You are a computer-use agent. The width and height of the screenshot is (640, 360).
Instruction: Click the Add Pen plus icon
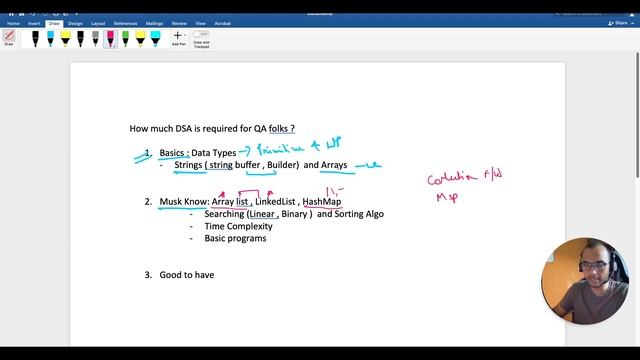click(x=178, y=36)
